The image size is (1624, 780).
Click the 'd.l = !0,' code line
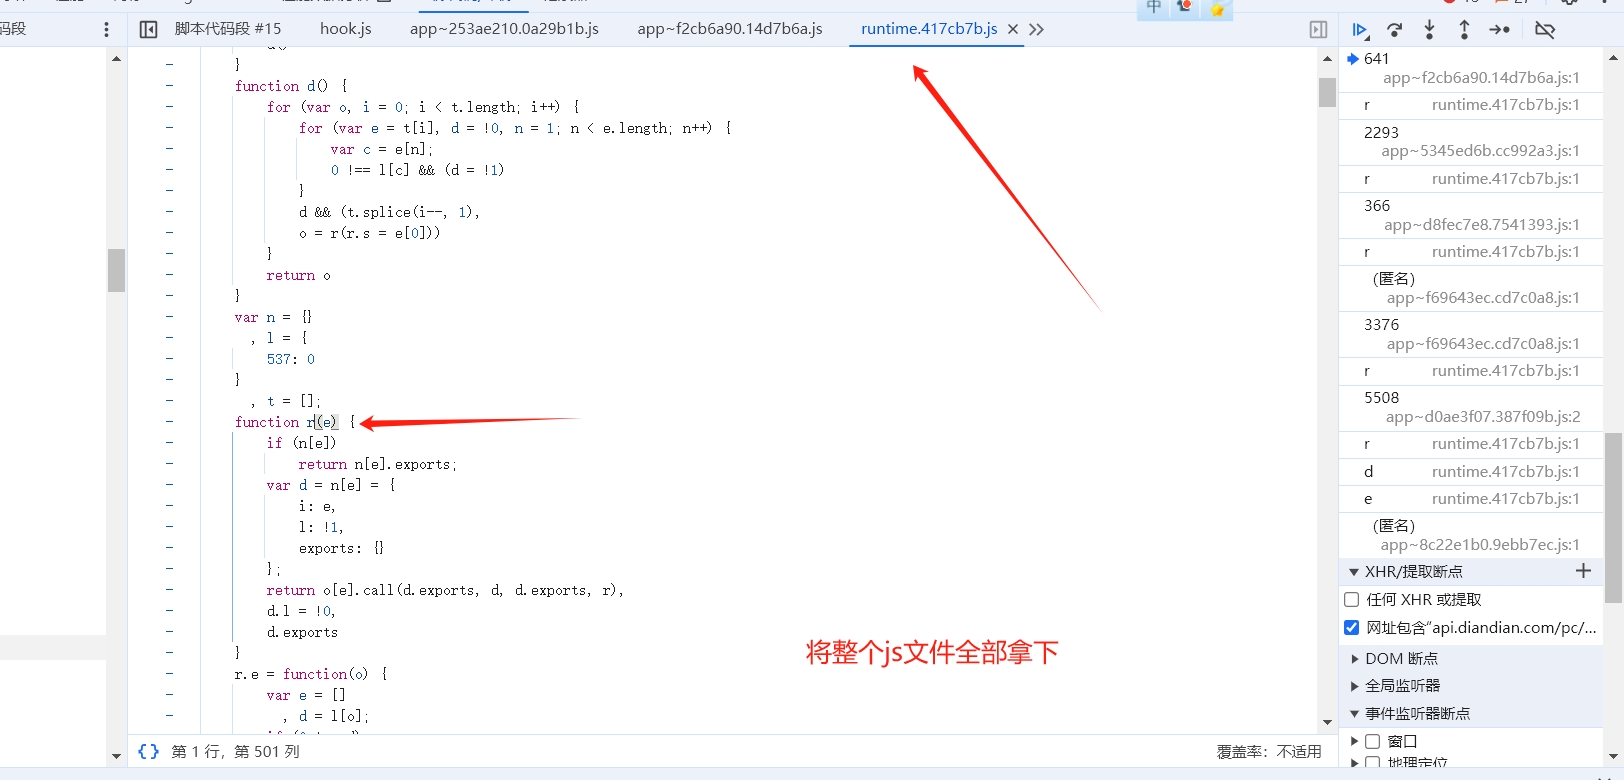tap(301, 611)
